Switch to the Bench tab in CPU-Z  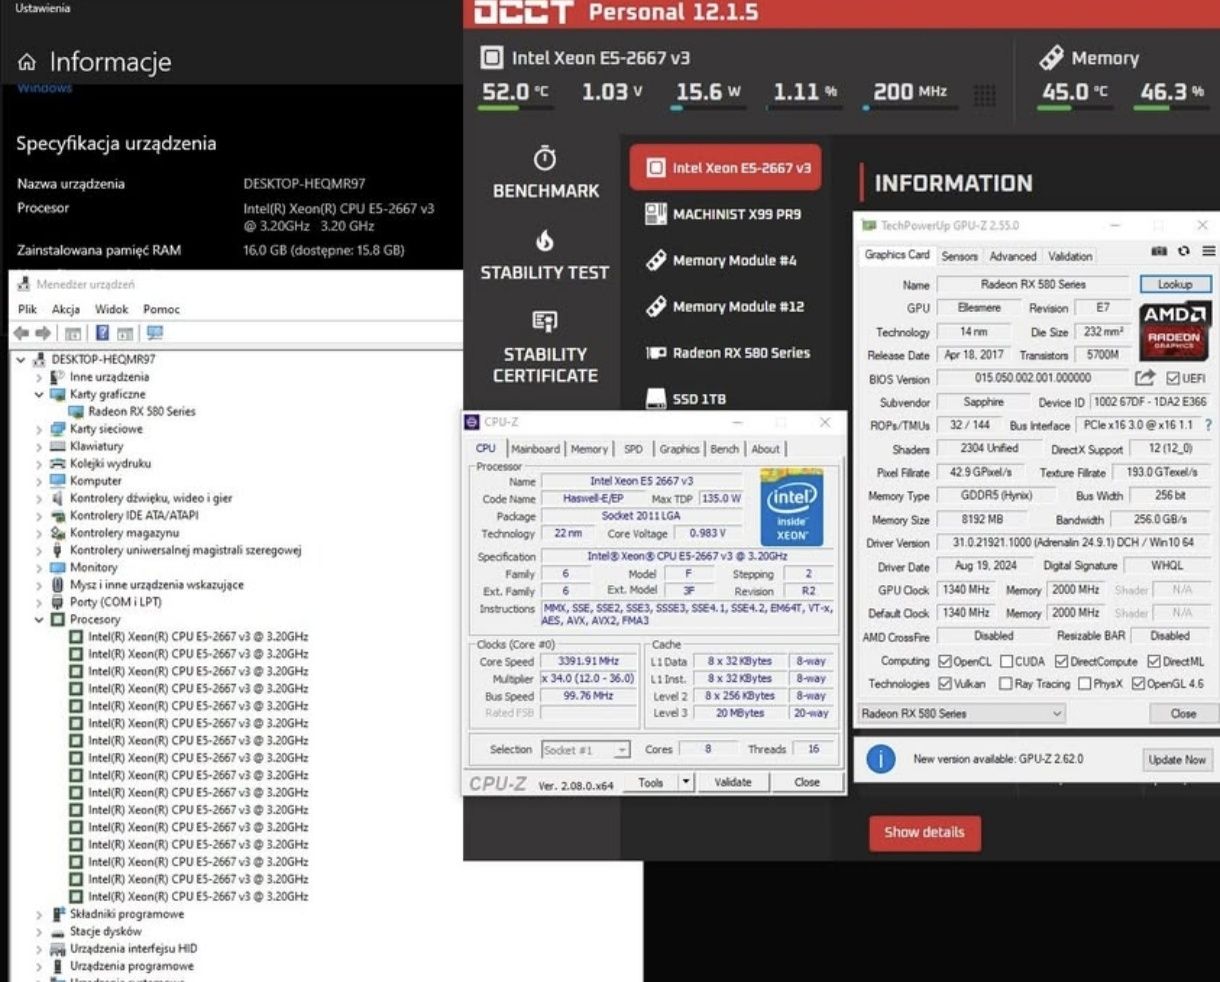click(724, 449)
